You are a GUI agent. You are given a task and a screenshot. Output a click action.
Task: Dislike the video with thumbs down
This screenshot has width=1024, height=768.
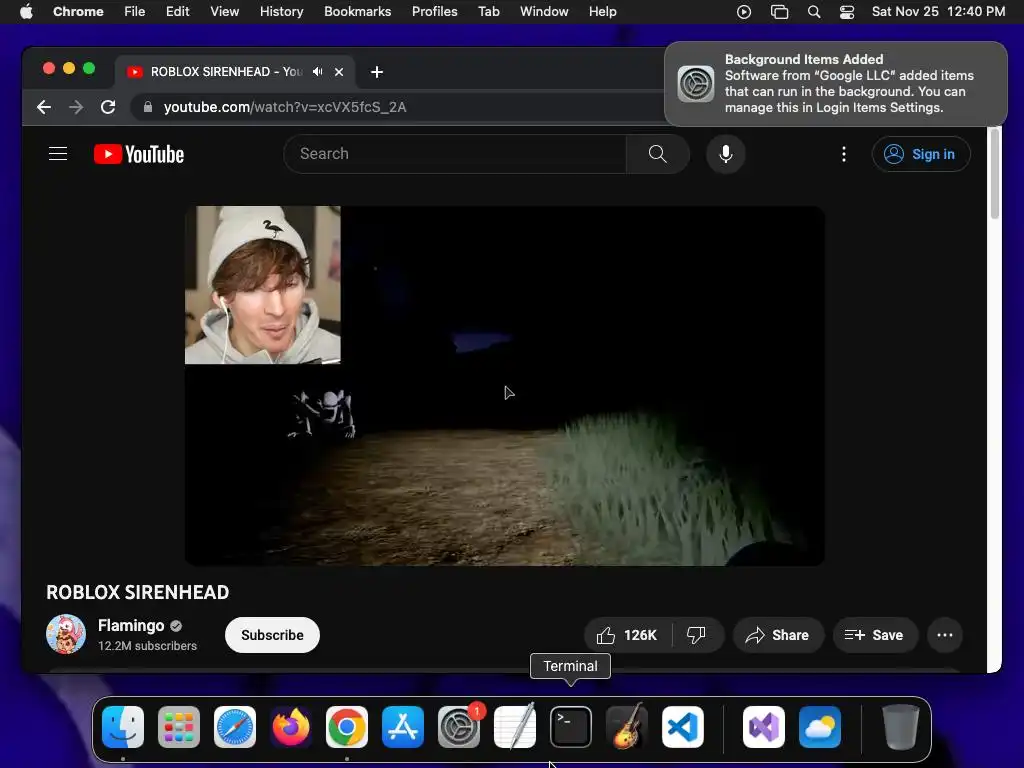point(697,635)
